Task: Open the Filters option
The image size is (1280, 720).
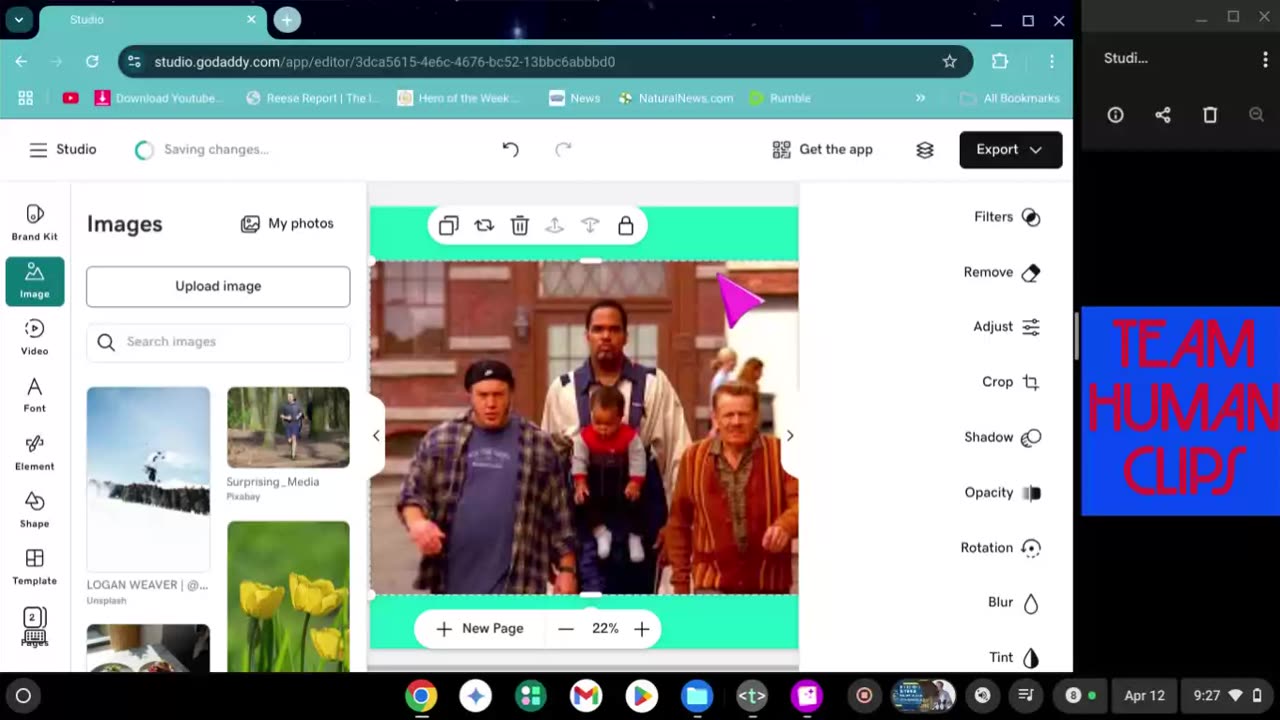Action: (x=1007, y=217)
